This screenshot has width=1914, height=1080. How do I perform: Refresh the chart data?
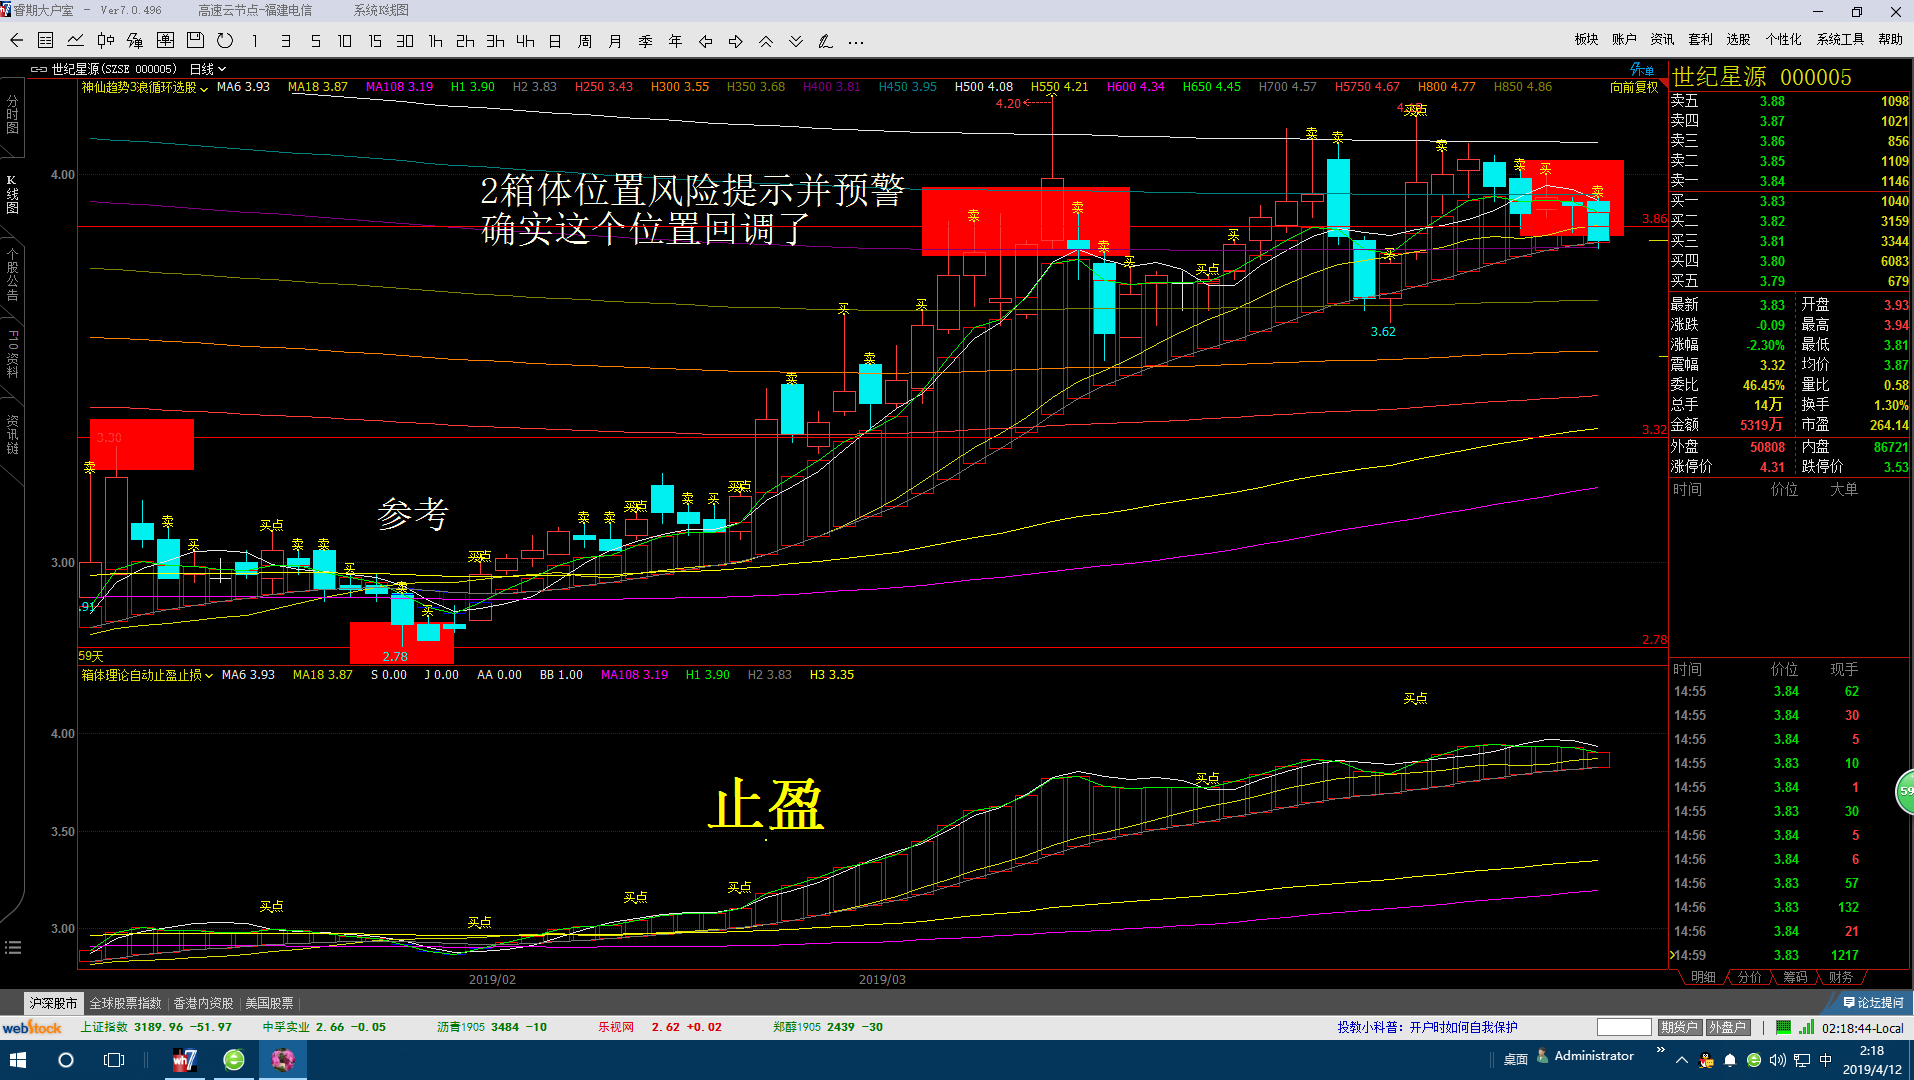pyautogui.click(x=225, y=41)
